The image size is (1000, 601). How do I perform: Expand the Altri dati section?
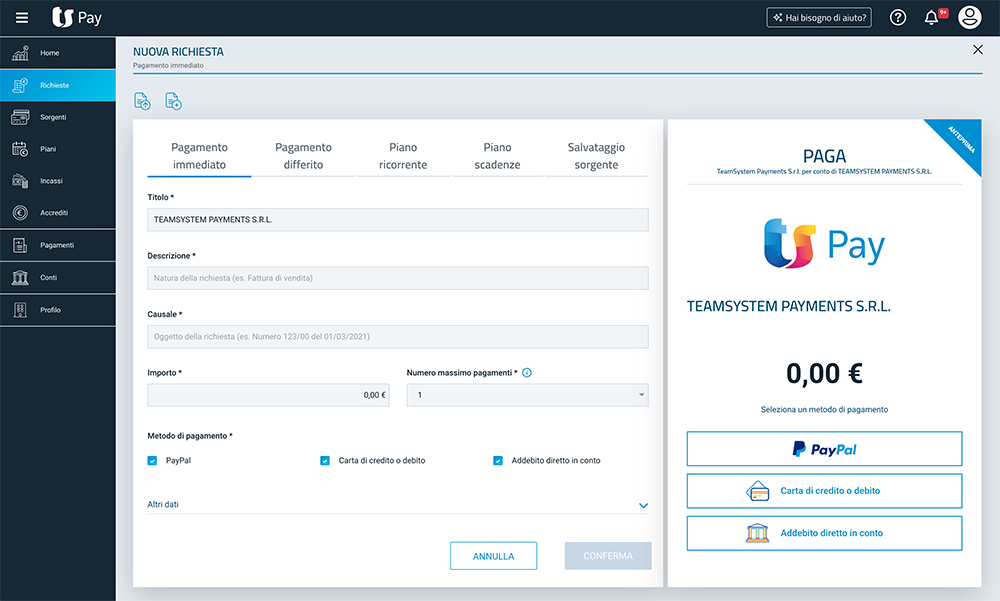[643, 505]
